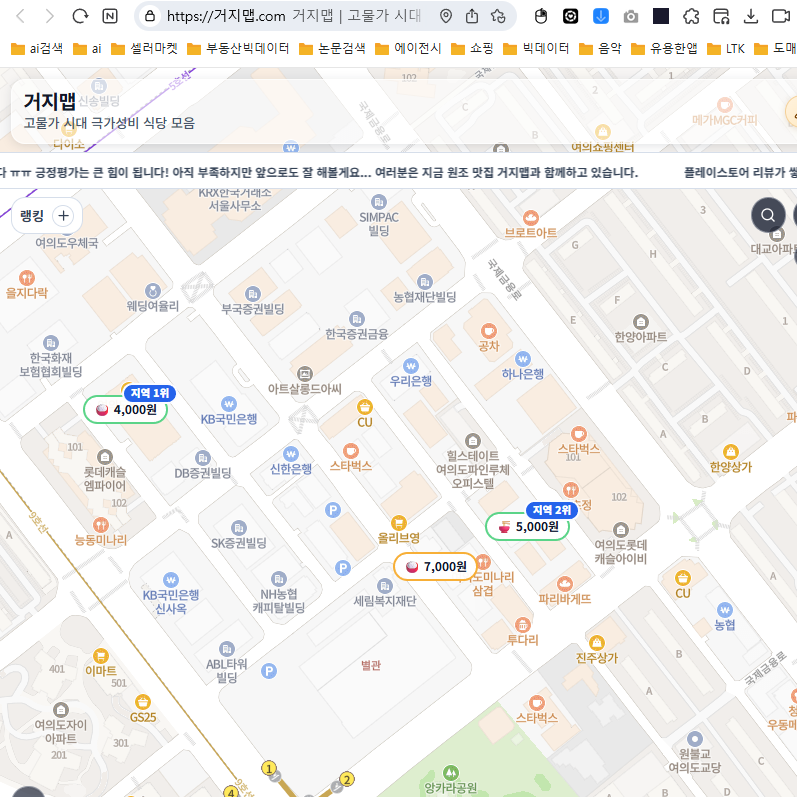The image size is (797, 797).
Task: Open the ai검색 bookmark folder
Action: point(37,48)
